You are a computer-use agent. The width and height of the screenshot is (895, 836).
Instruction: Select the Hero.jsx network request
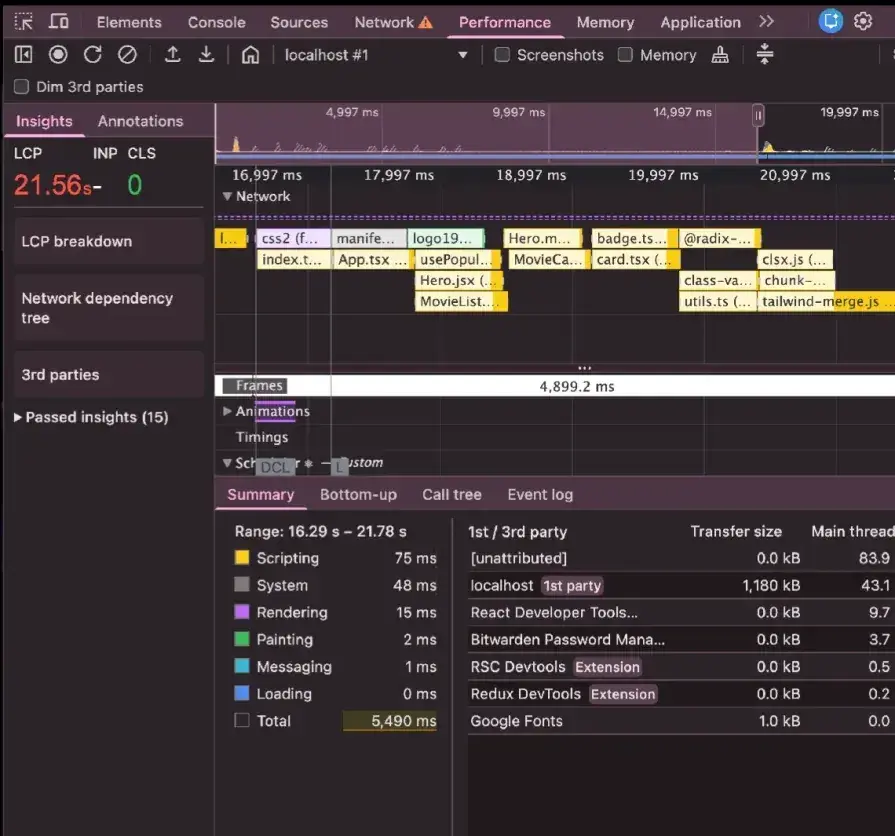point(458,280)
